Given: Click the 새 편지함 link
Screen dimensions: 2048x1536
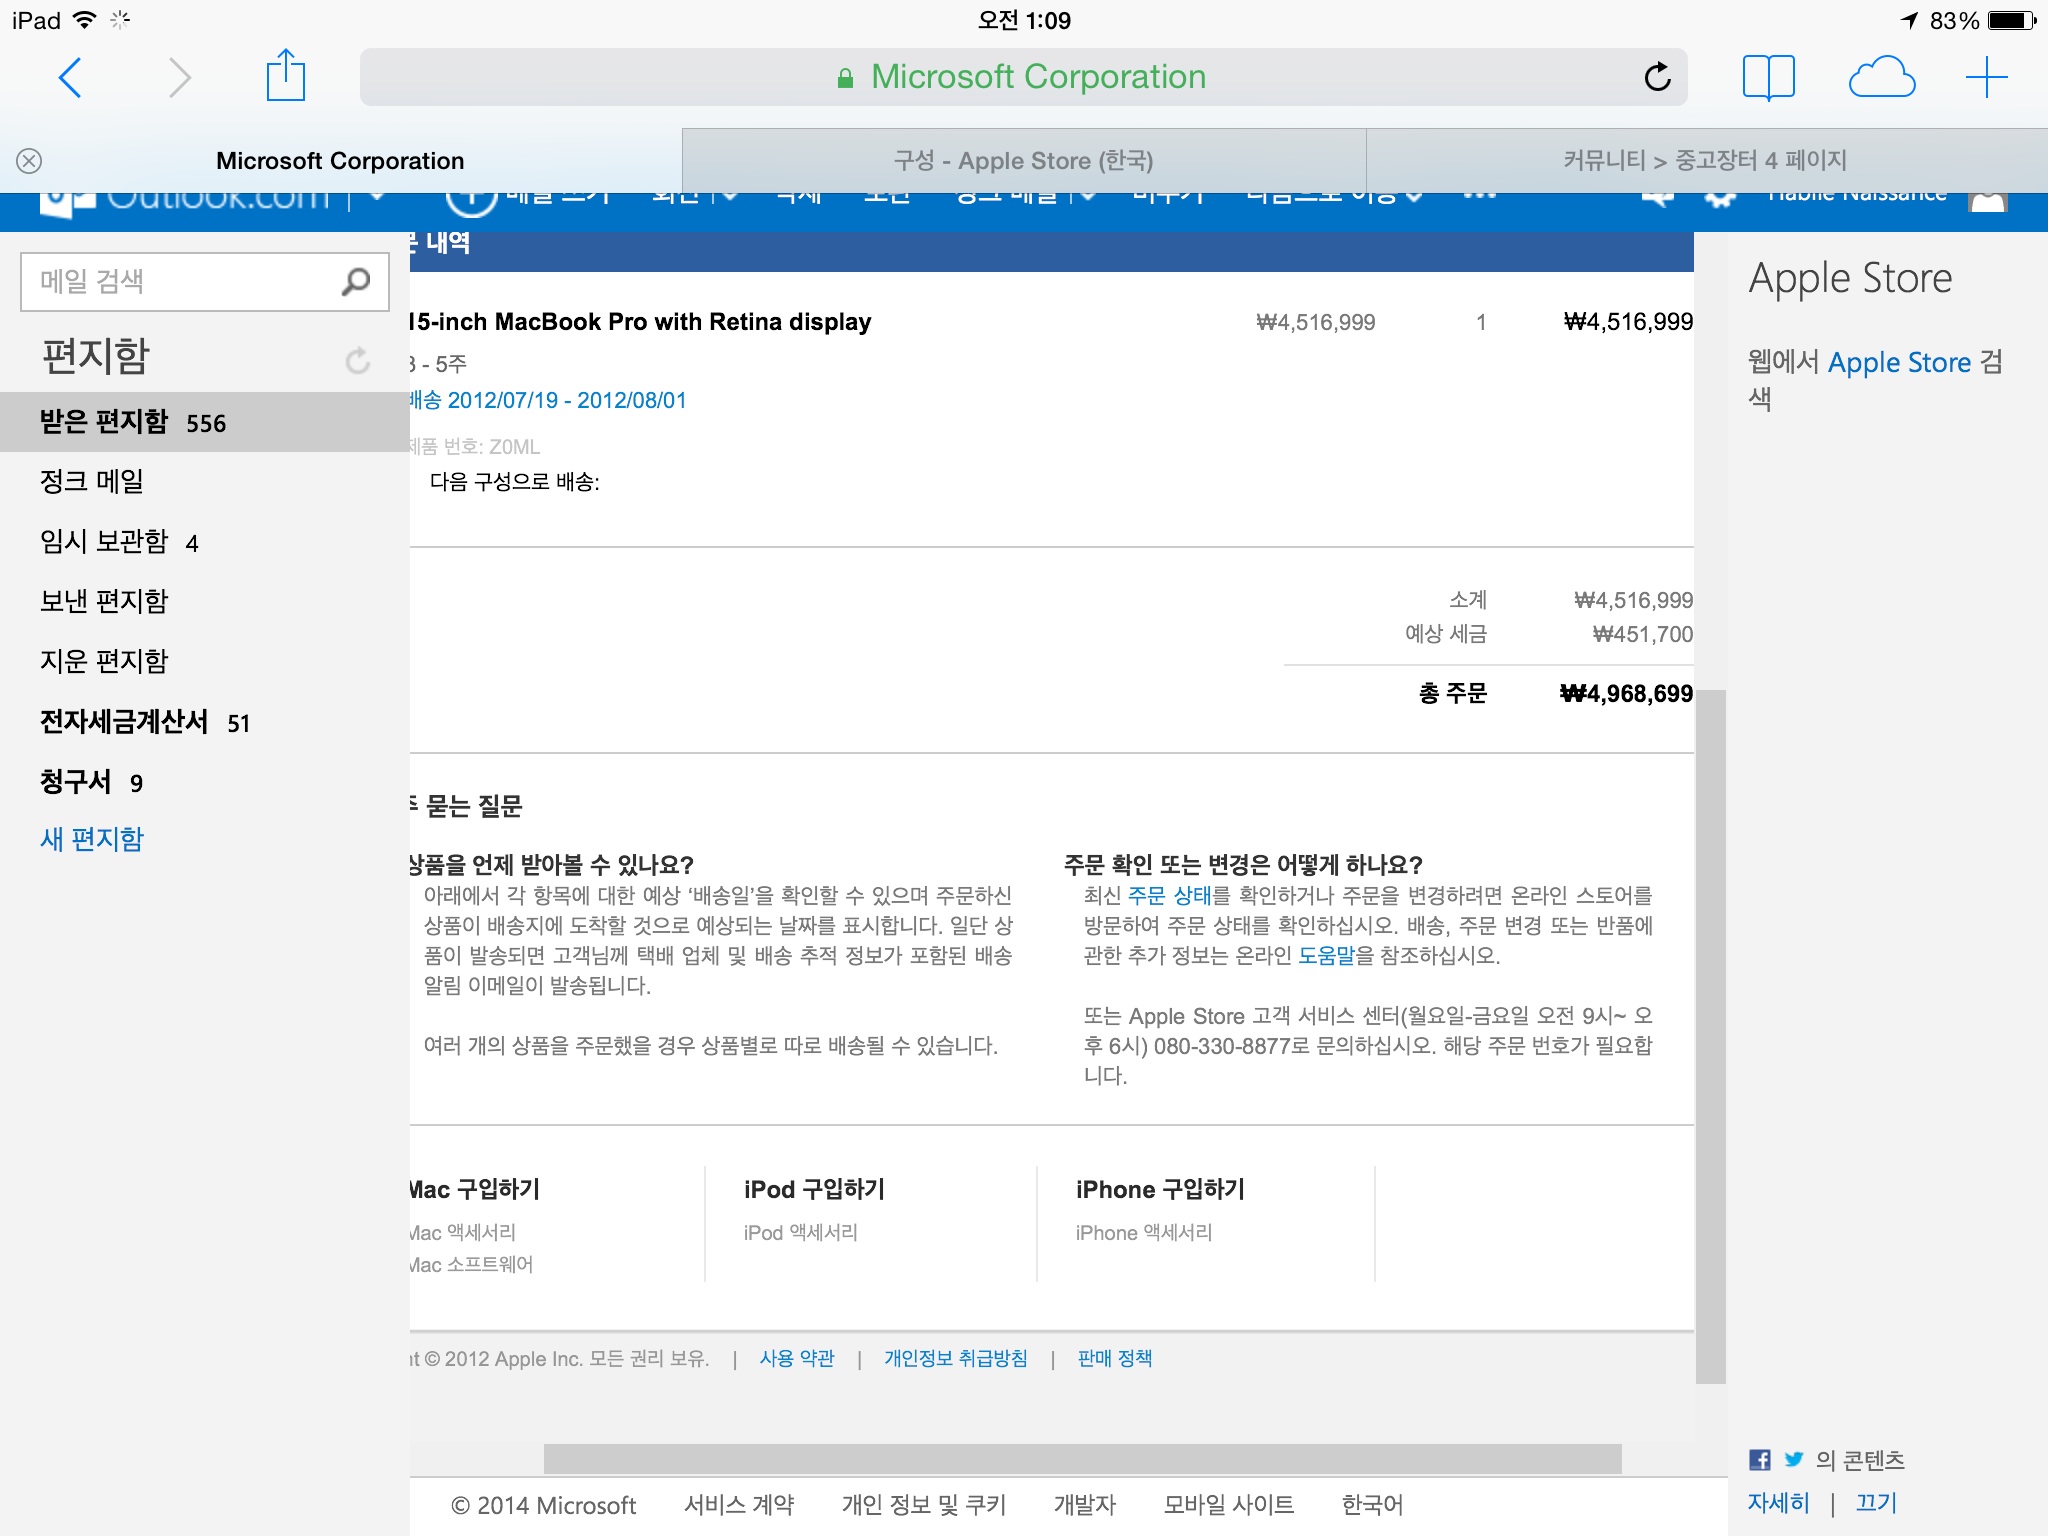Looking at the screenshot, I should pyautogui.click(x=92, y=839).
